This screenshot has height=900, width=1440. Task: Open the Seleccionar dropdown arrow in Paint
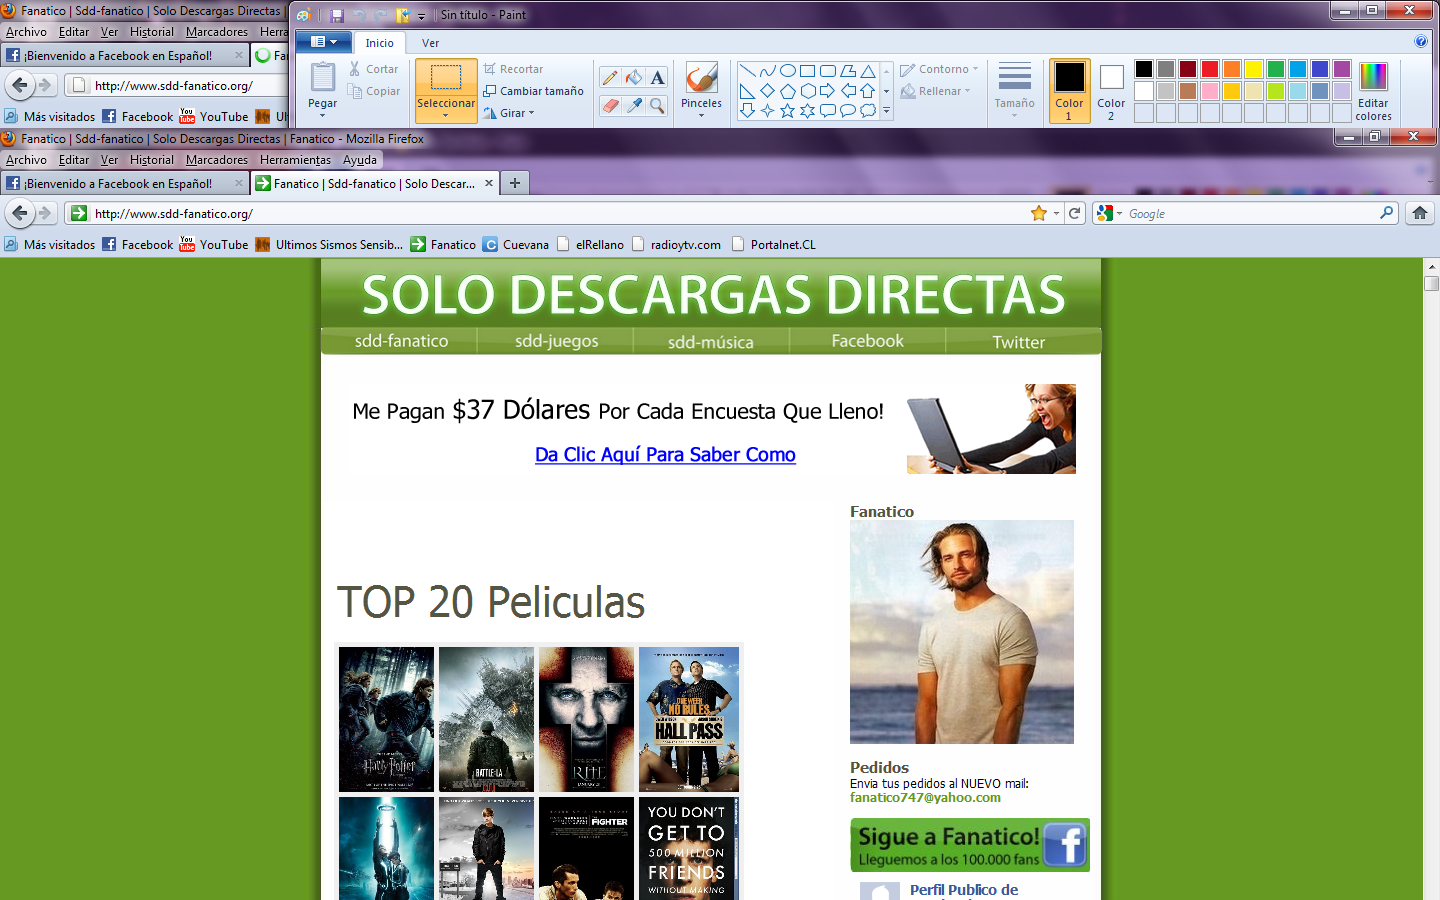[446, 115]
